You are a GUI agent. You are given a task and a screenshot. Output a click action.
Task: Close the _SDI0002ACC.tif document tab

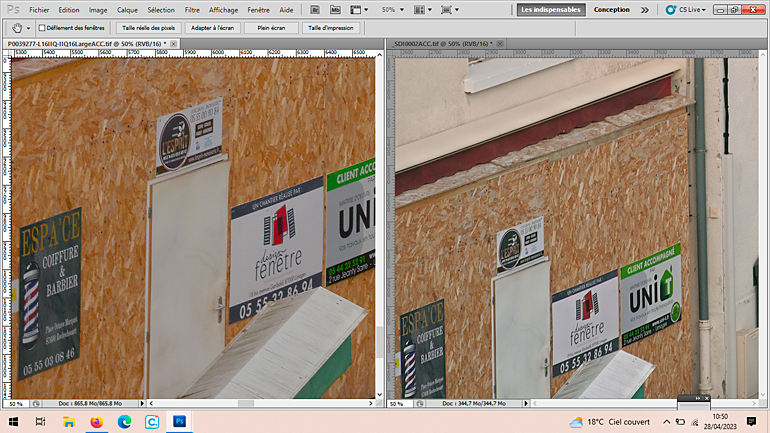tap(500, 44)
